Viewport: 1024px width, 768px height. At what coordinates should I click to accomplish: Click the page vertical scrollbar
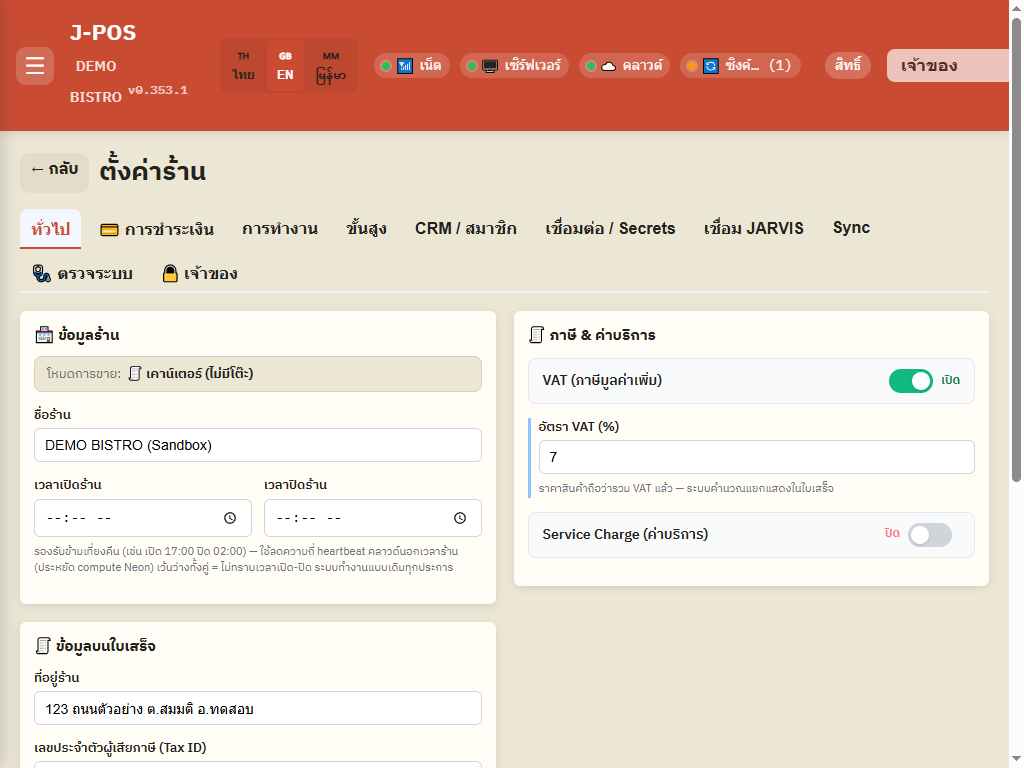click(1016, 248)
